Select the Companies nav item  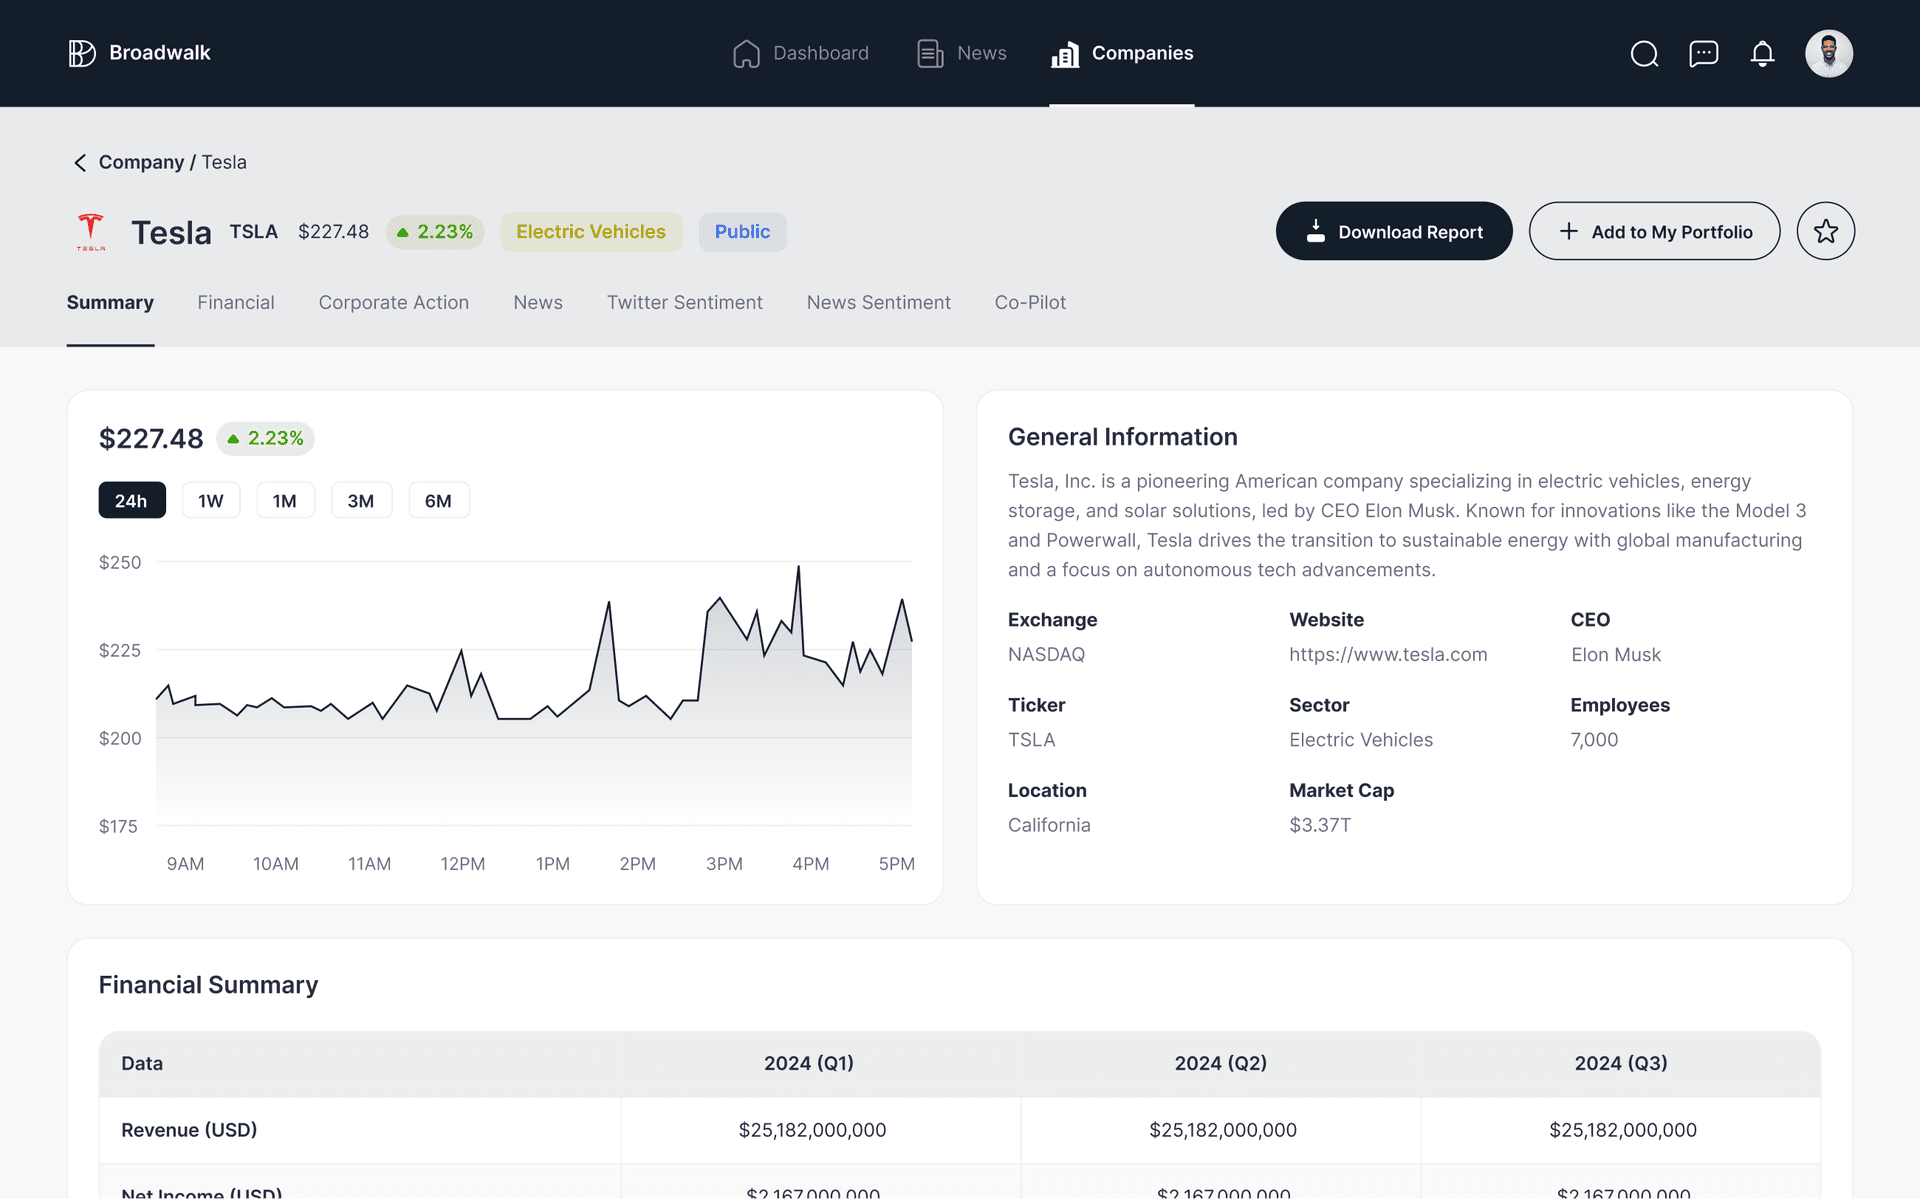[x=1121, y=53]
